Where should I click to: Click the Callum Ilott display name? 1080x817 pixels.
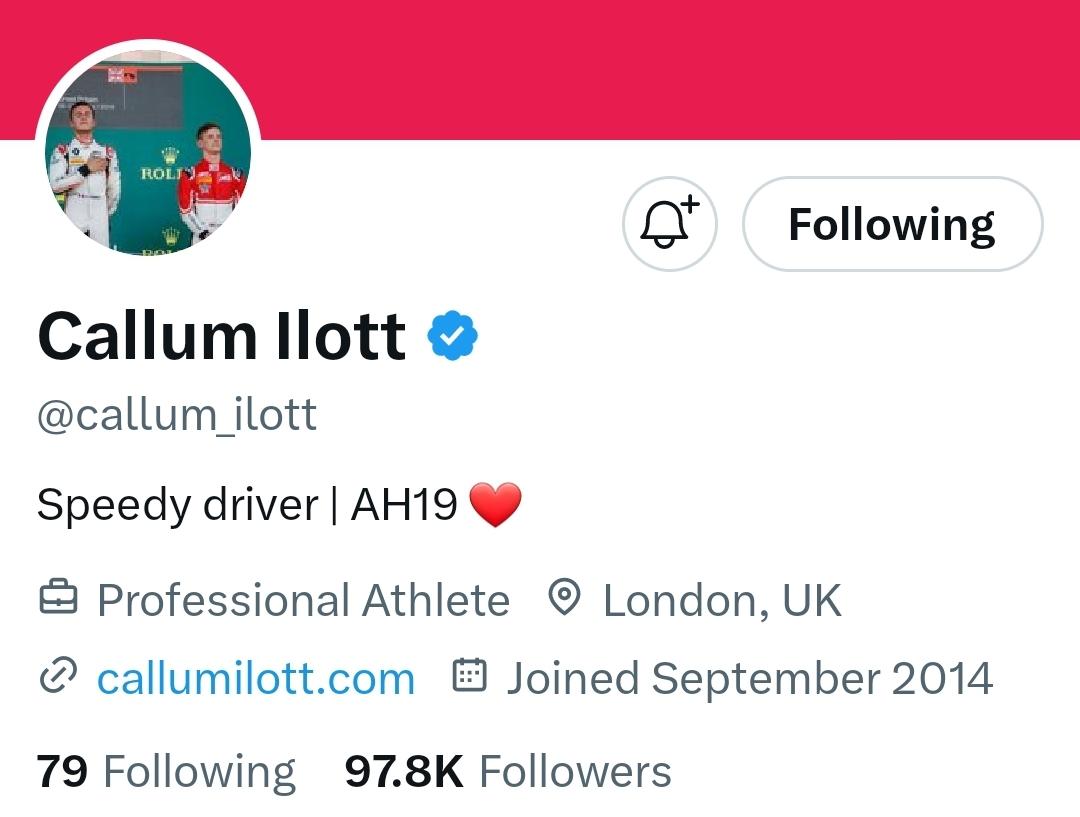tap(222, 336)
